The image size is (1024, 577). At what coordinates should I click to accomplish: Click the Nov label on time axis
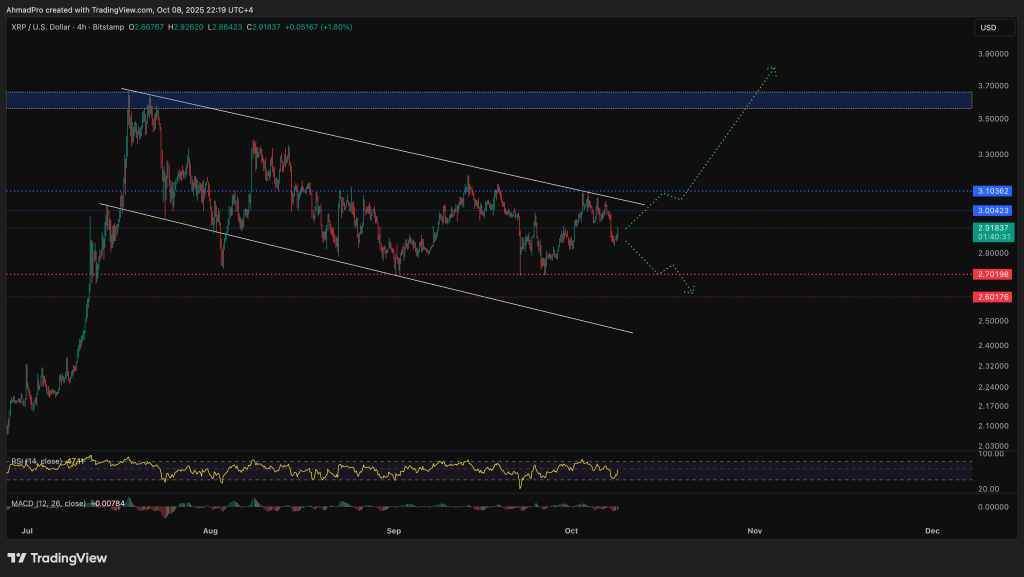(x=755, y=531)
